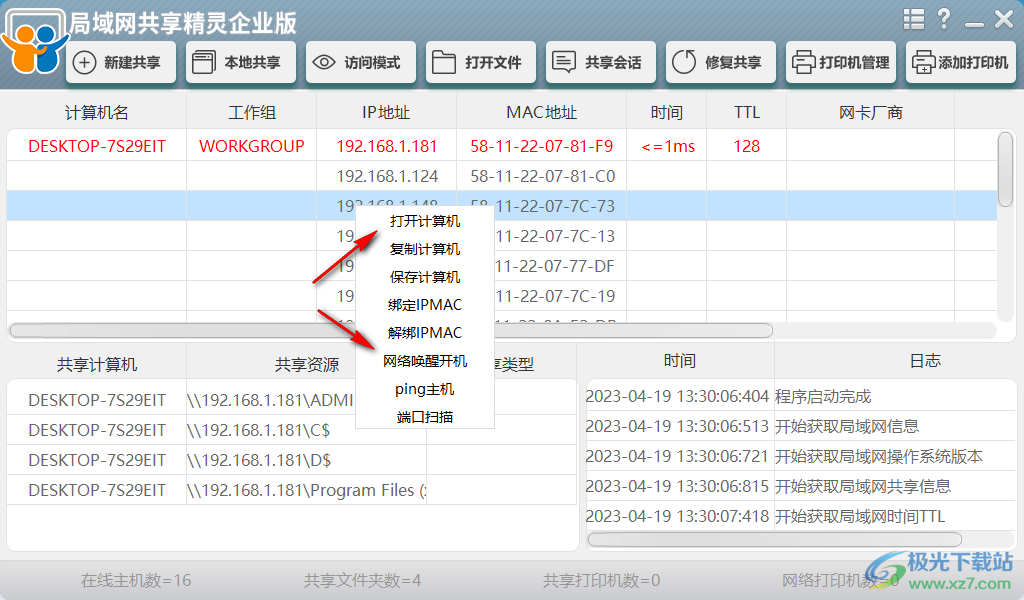
Task: Click MAC 58-11-22-07-81-C0 cell
Action: (543, 176)
